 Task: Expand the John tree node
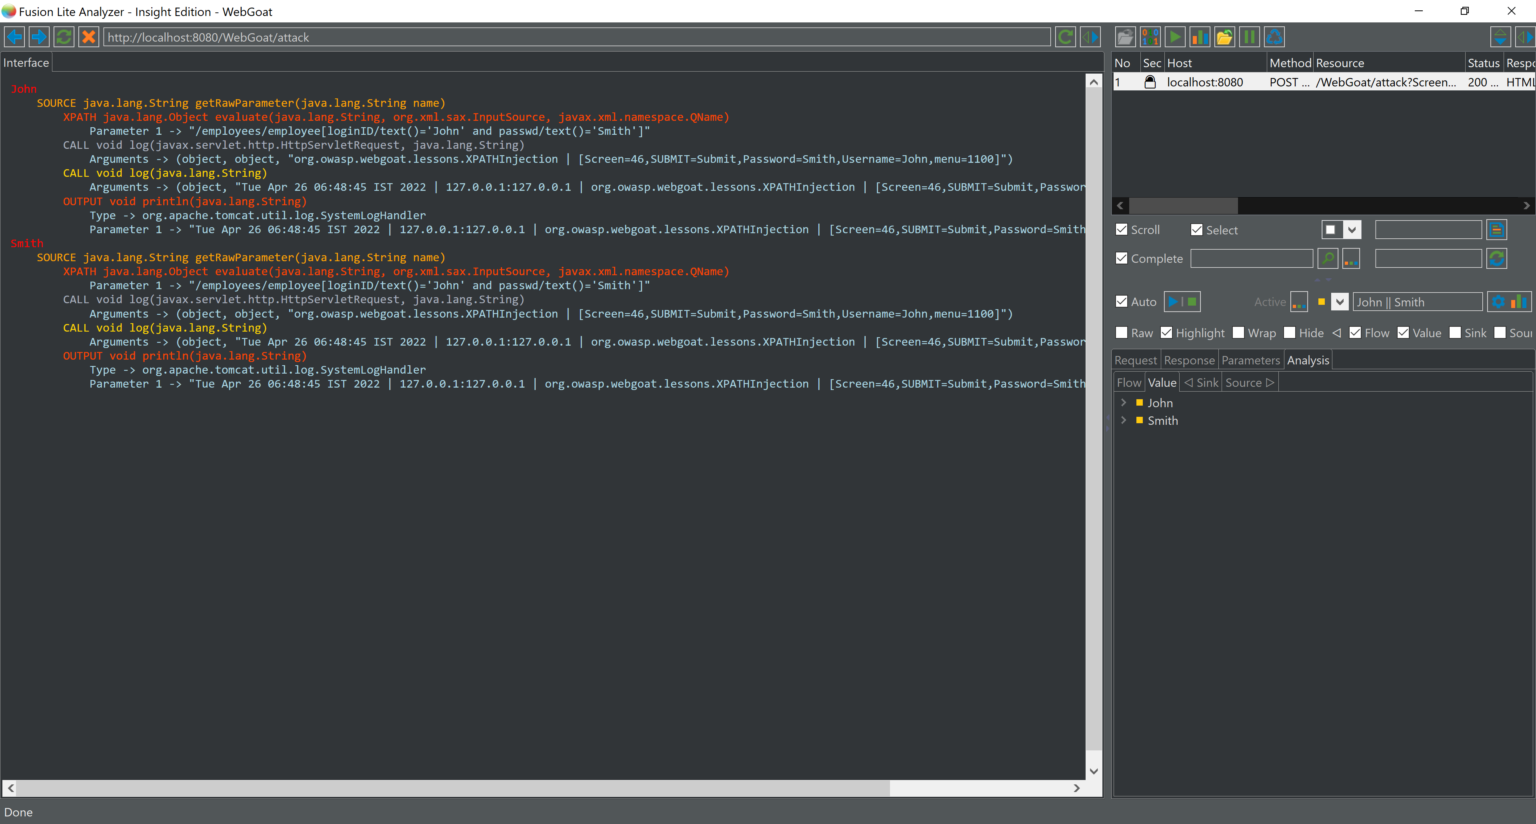pyautogui.click(x=1124, y=403)
